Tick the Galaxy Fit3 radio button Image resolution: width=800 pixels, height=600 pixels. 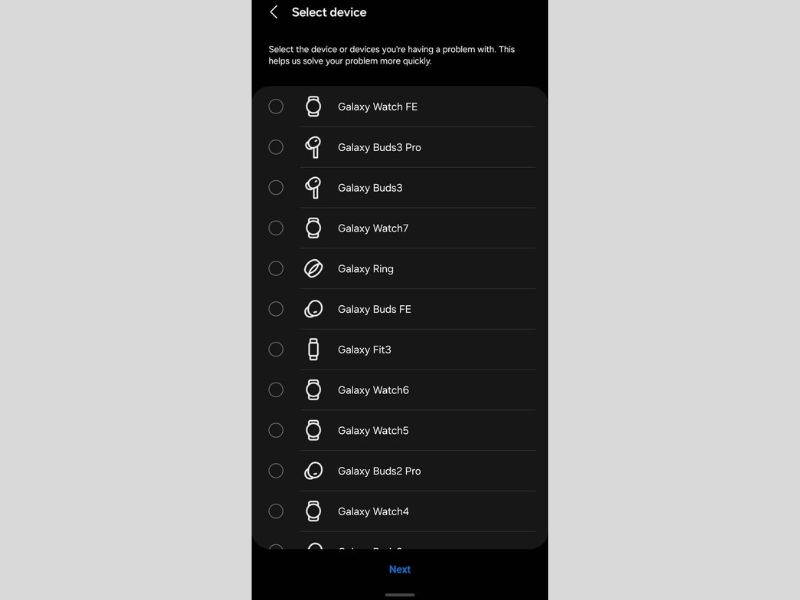(x=276, y=349)
